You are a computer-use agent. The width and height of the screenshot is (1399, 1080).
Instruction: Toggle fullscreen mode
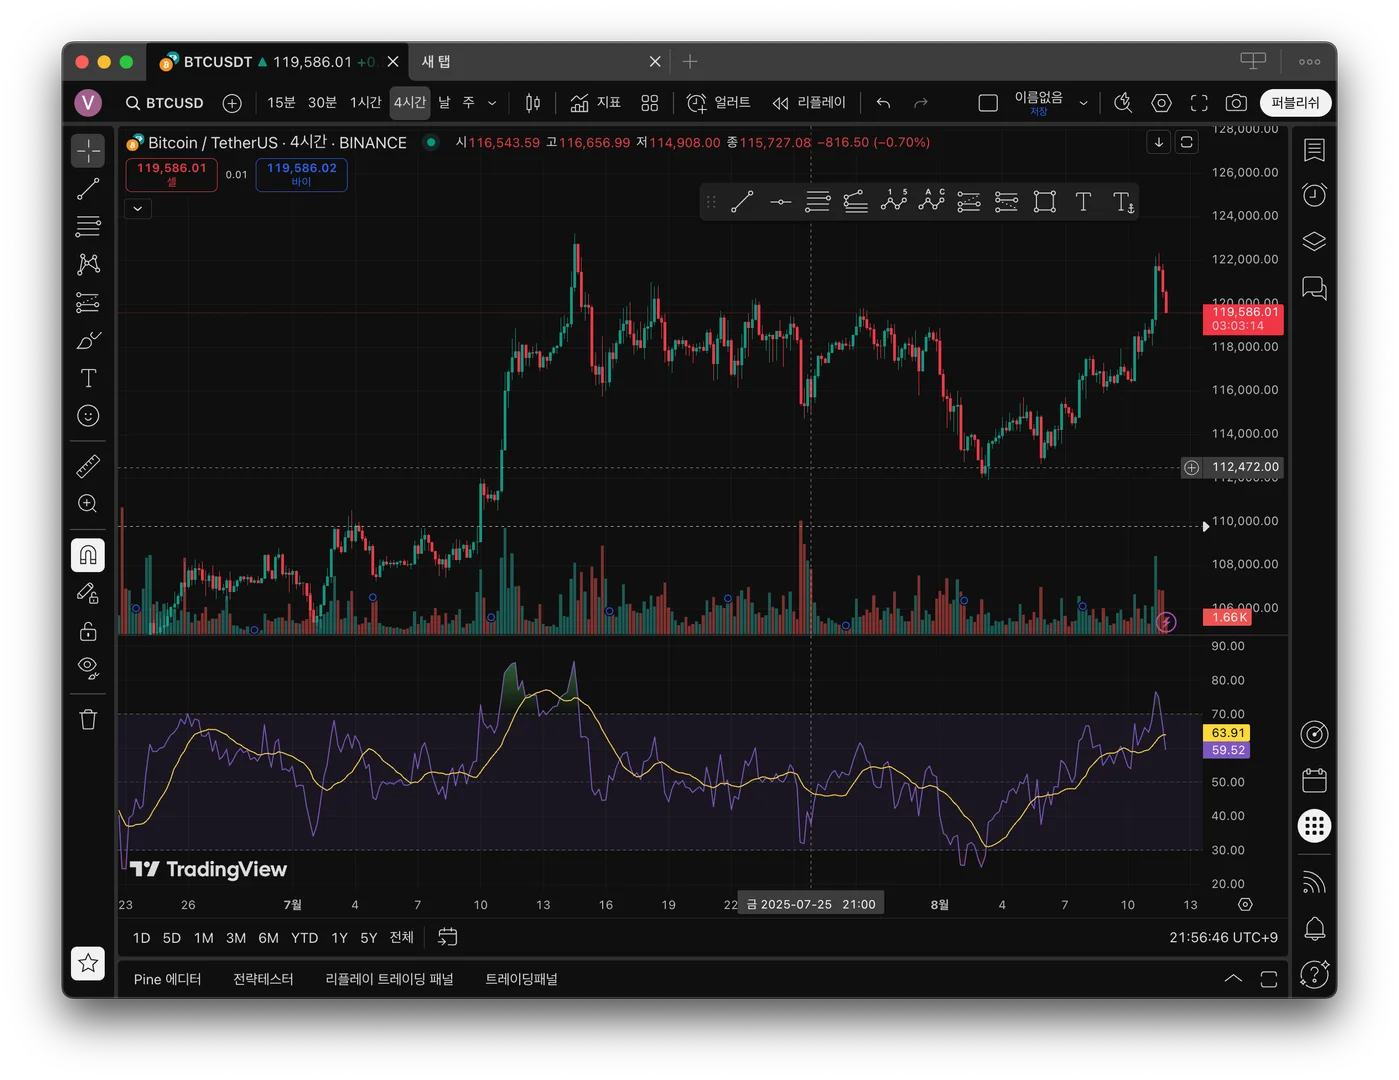[x=1199, y=103]
